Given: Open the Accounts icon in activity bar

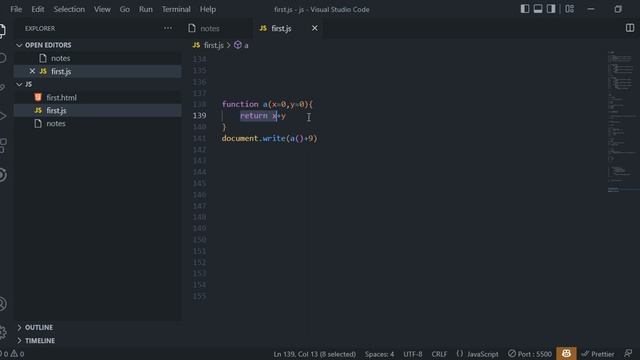Looking at the screenshot, I should [x=2, y=304].
